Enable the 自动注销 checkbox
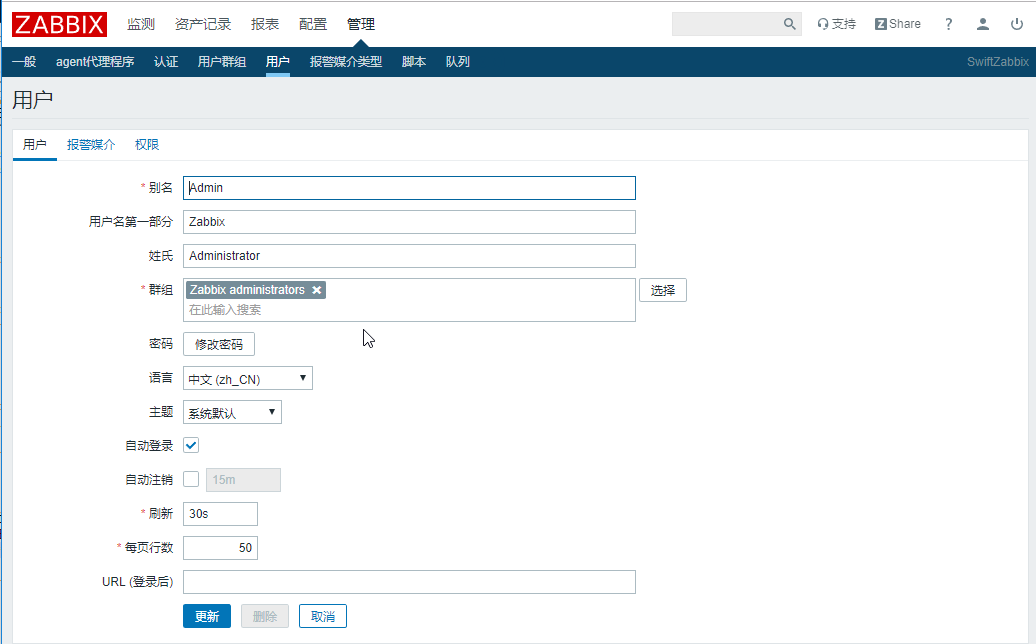This screenshot has height=644, width=1036. tap(191, 479)
